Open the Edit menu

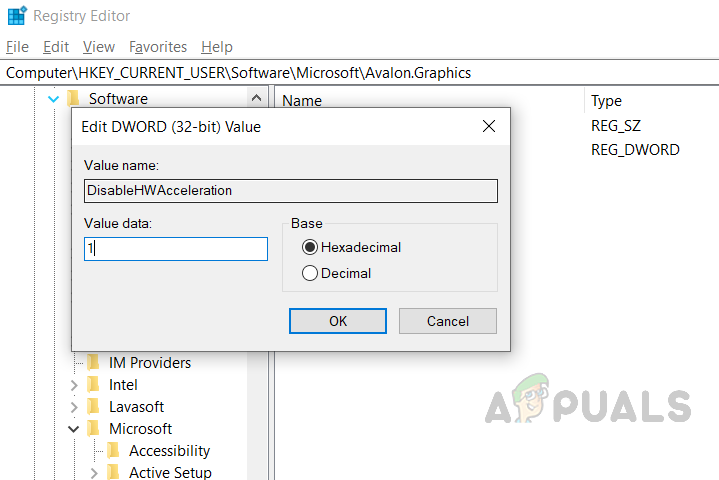[56, 47]
